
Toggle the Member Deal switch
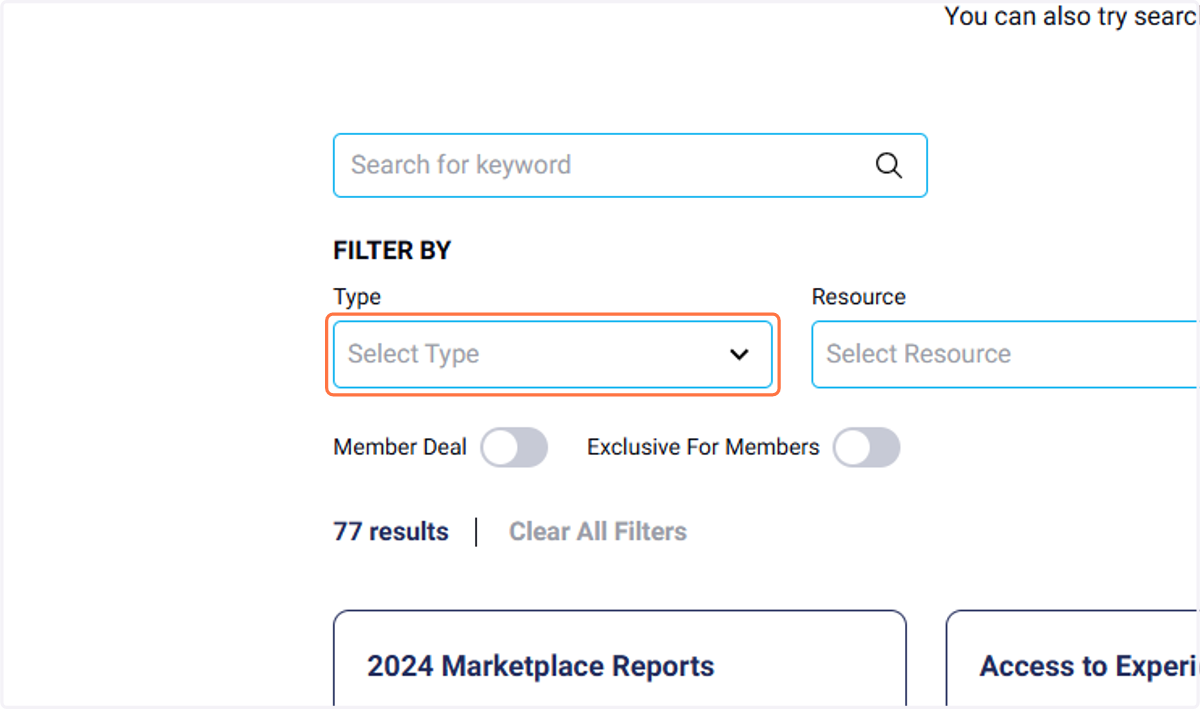pyautogui.click(x=514, y=447)
